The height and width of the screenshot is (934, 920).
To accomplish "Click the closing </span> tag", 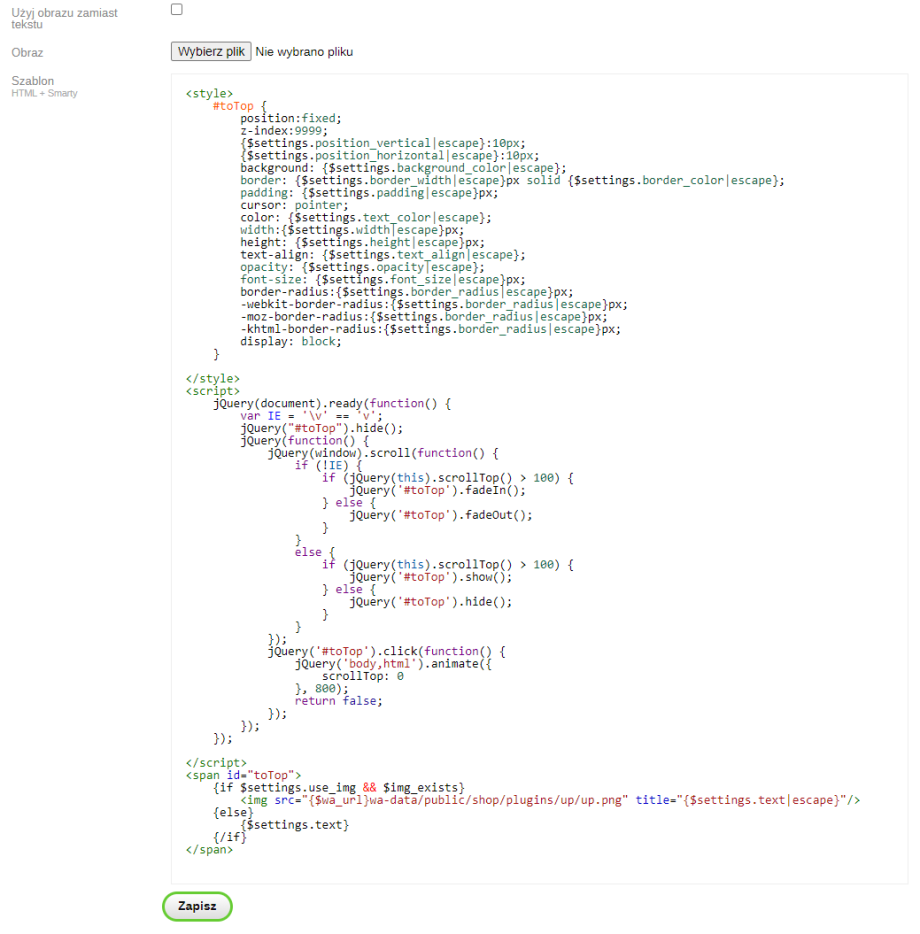I will click(209, 850).
